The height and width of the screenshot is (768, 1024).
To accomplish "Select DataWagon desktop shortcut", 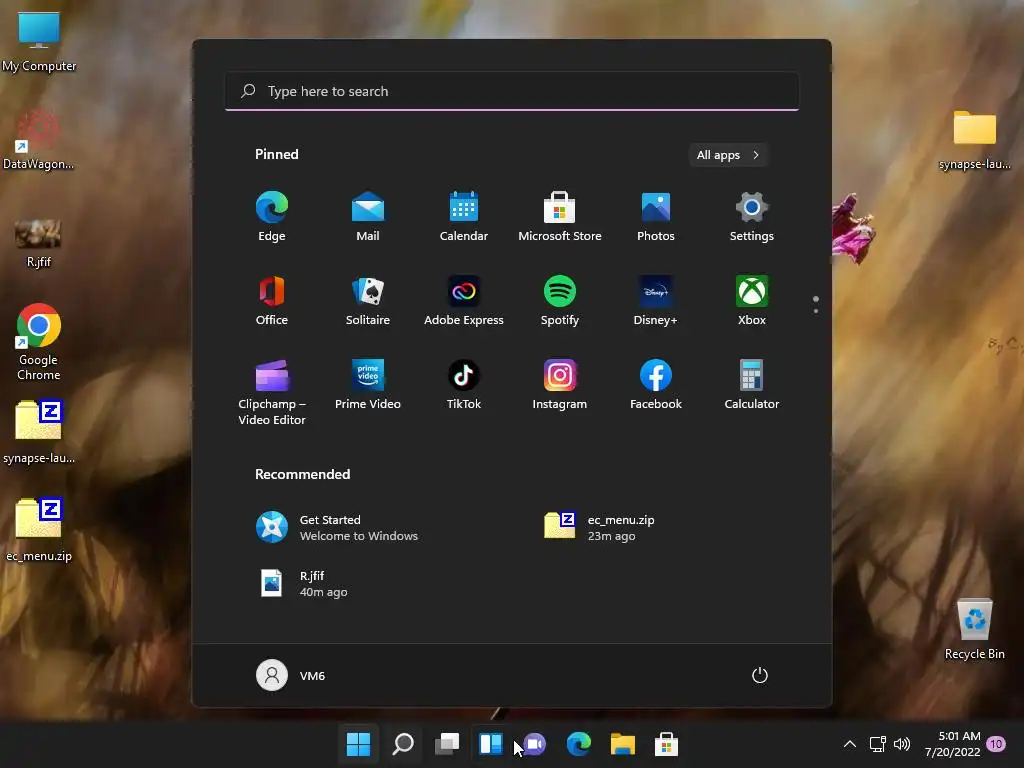I will point(38,140).
